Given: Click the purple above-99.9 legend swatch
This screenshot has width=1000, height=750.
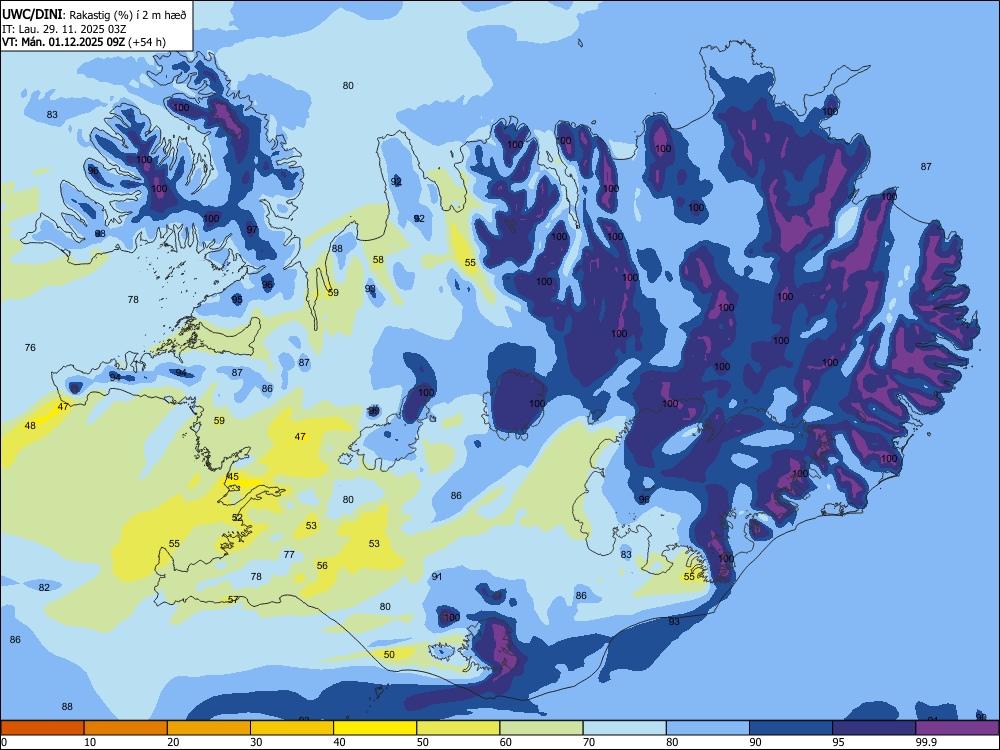Looking at the screenshot, I should click(x=957, y=728).
